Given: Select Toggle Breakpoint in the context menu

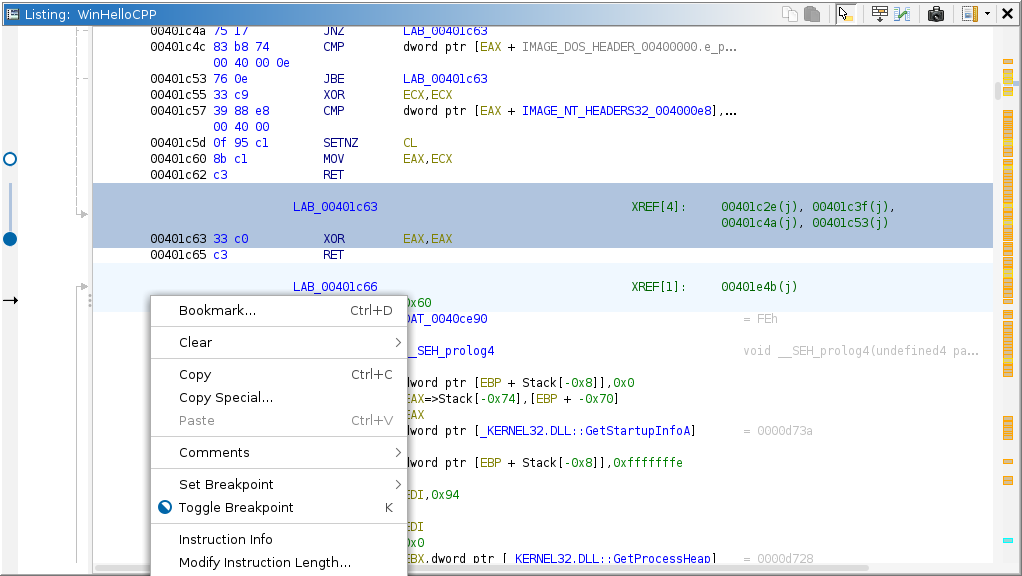Looking at the screenshot, I should tap(236, 508).
